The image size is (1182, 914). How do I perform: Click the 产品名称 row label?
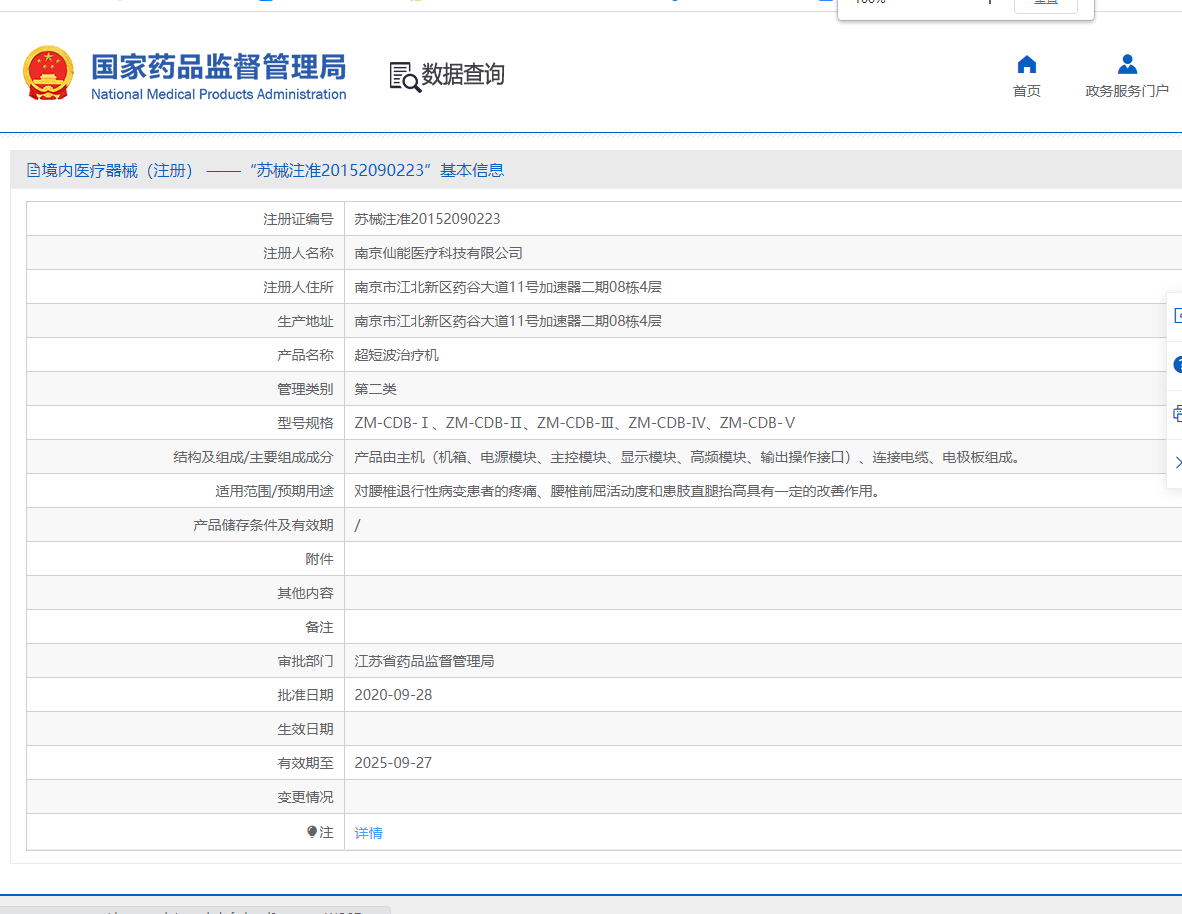(x=305, y=355)
